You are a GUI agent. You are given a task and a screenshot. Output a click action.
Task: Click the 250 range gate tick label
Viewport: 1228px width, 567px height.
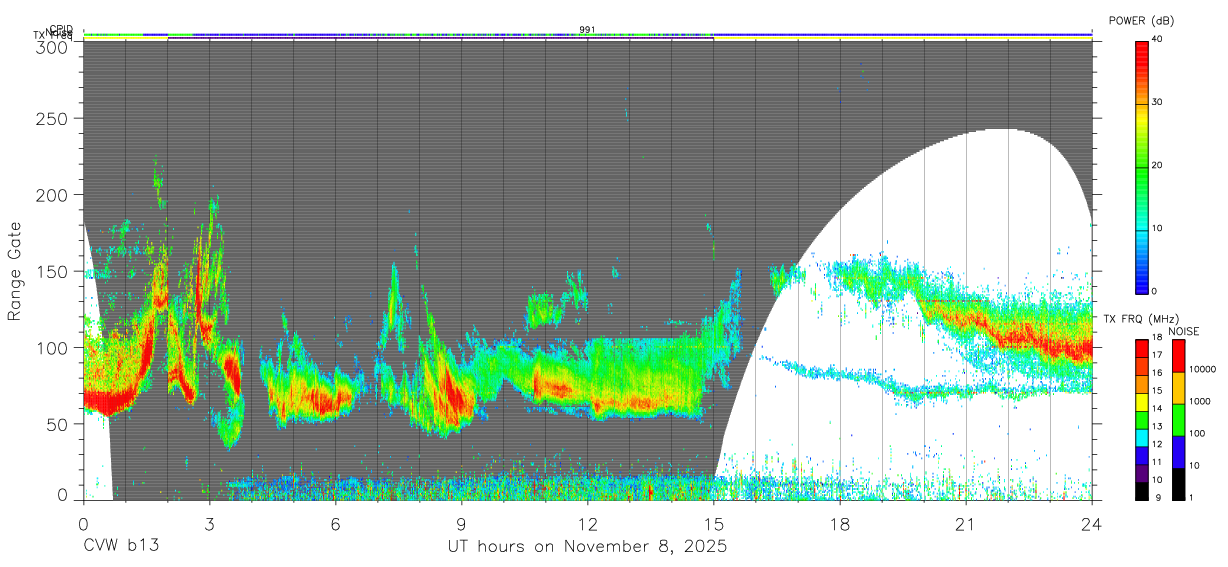tap(52, 118)
